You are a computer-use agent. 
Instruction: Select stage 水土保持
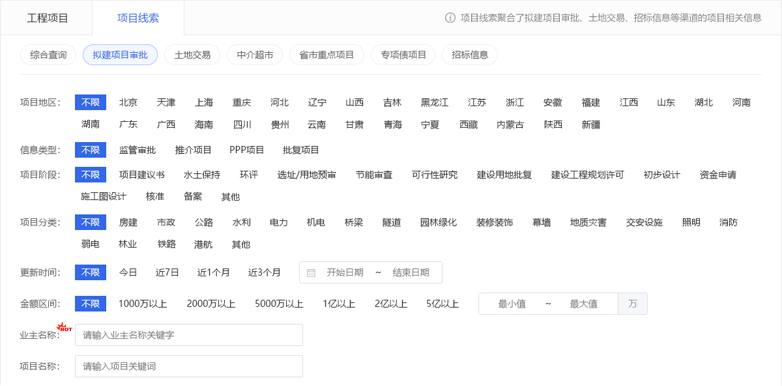coord(201,175)
